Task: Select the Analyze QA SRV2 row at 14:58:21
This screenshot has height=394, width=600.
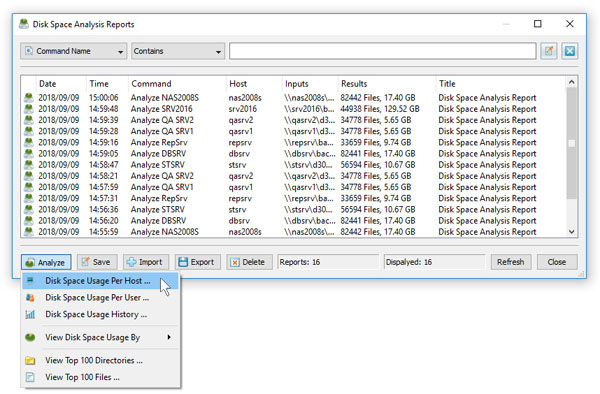Action: (x=293, y=176)
